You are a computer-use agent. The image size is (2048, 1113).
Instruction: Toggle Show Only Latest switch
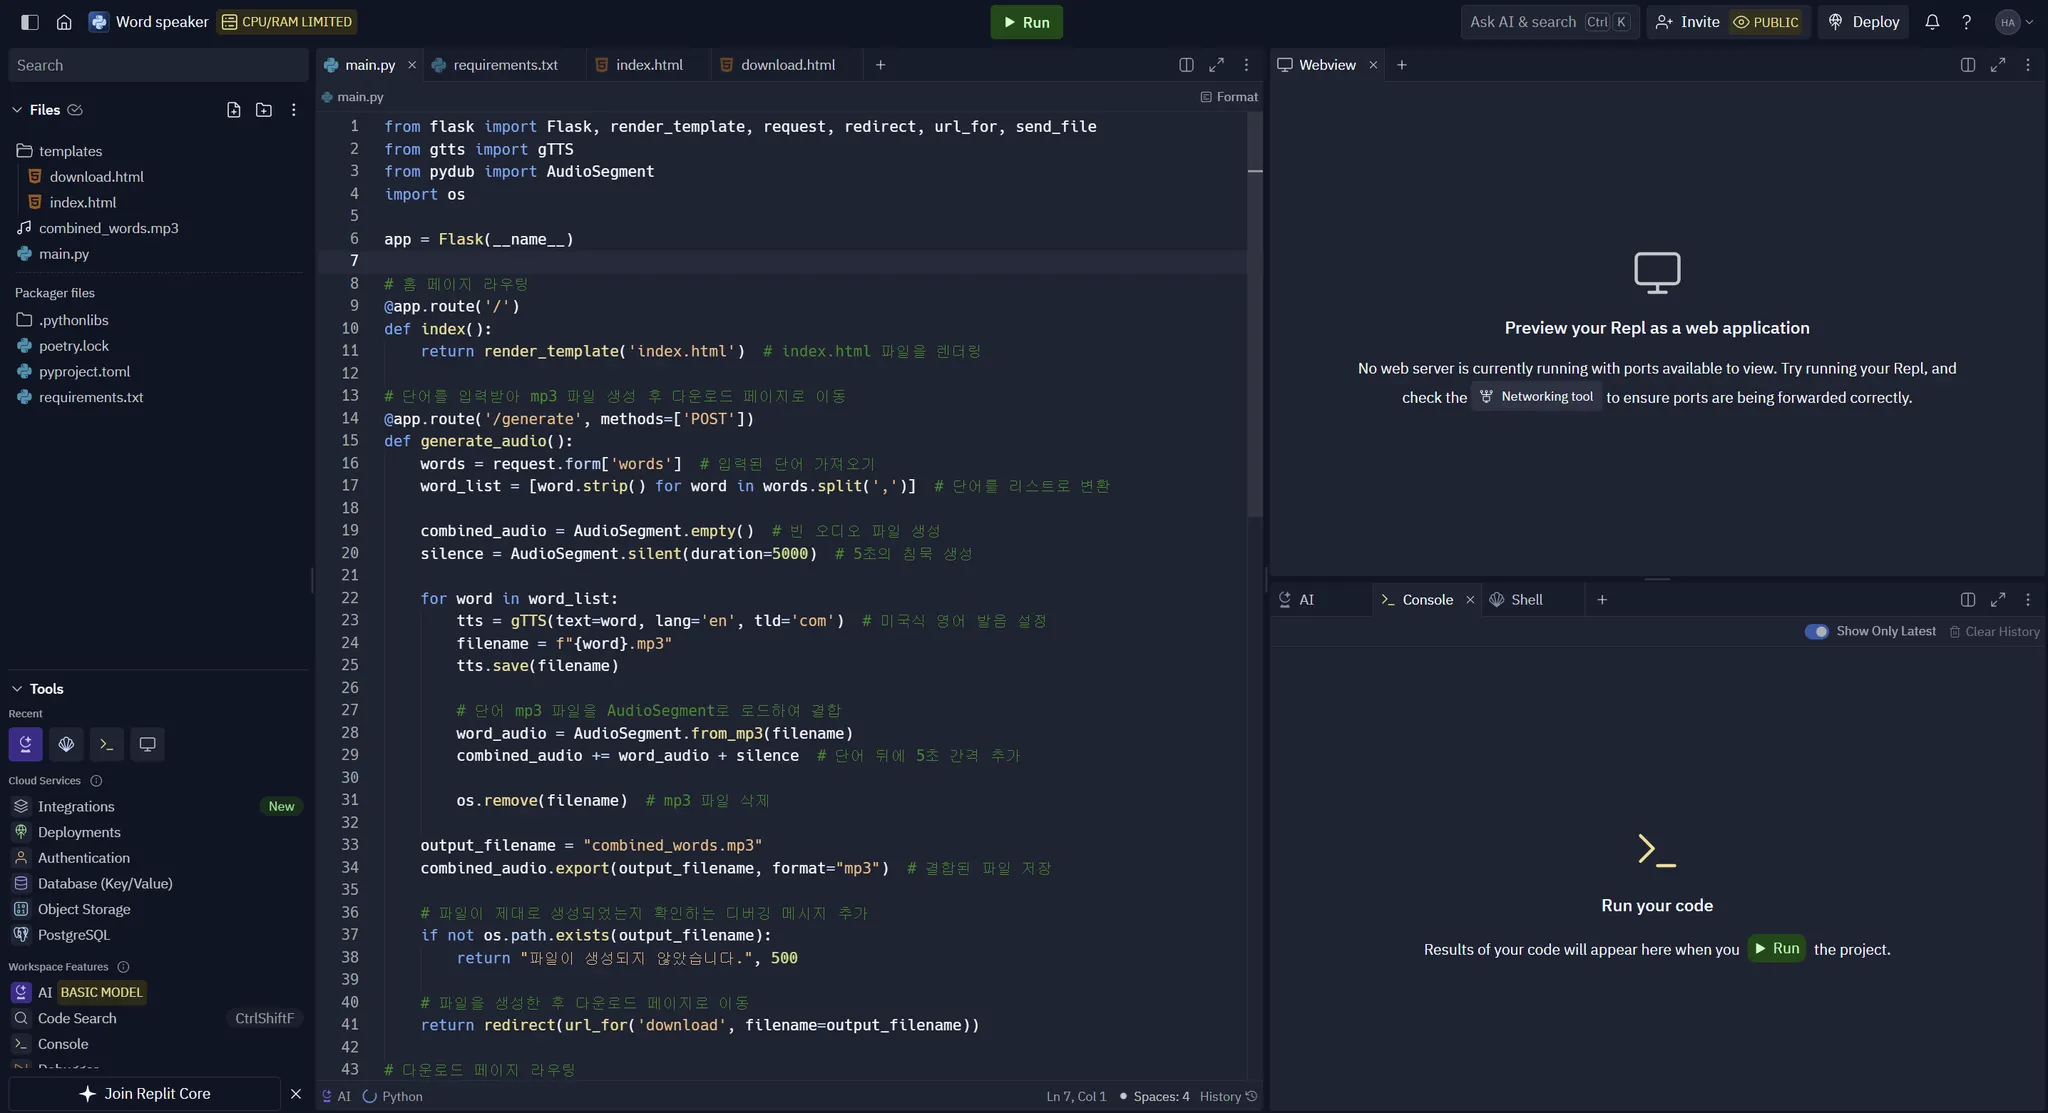[x=1816, y=631]
